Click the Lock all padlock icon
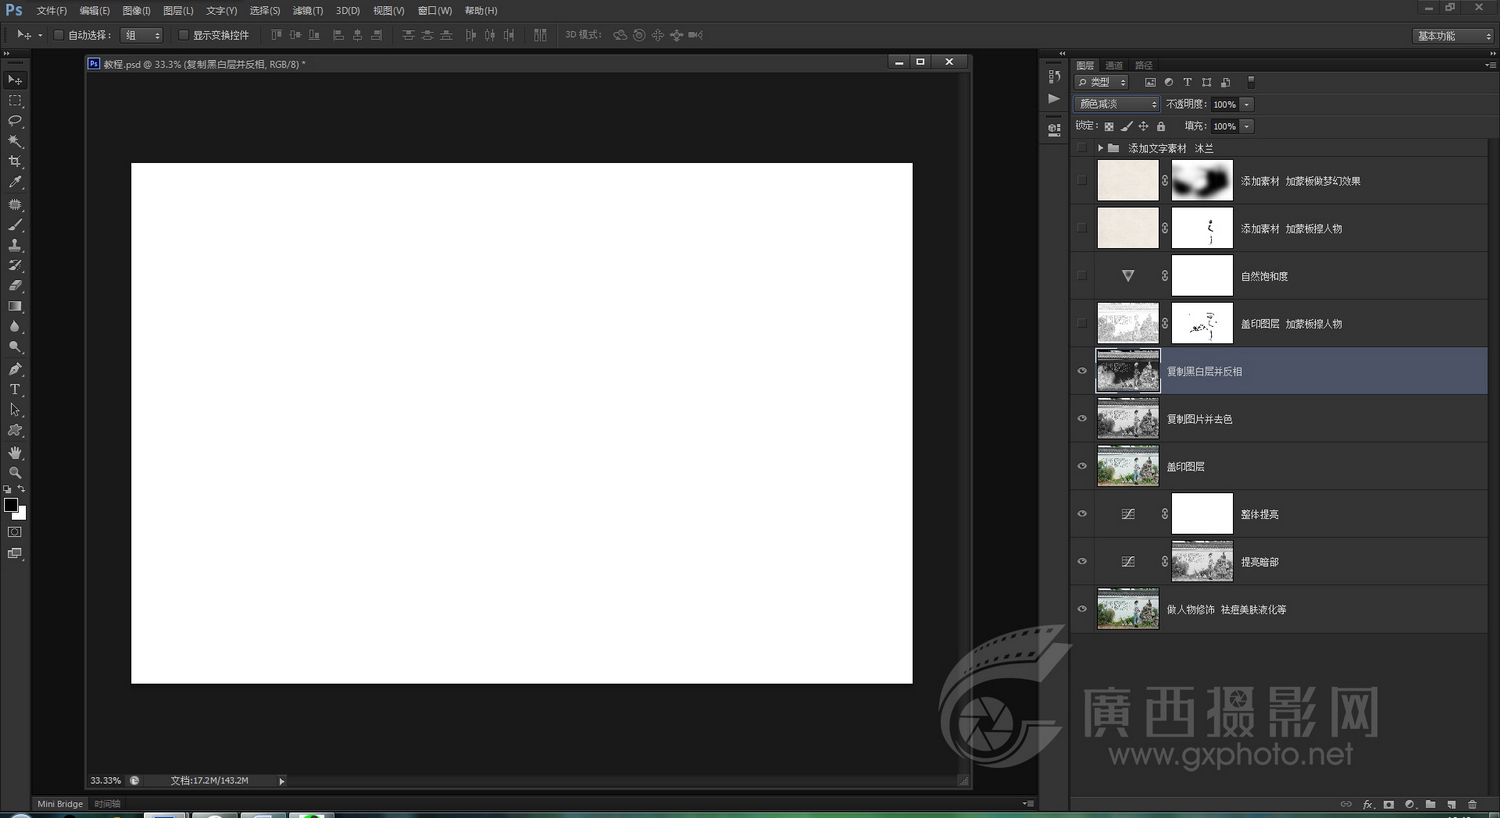Image resolution: width=1500 pixels, height=818 pixels. click(x=1161, y=126)
